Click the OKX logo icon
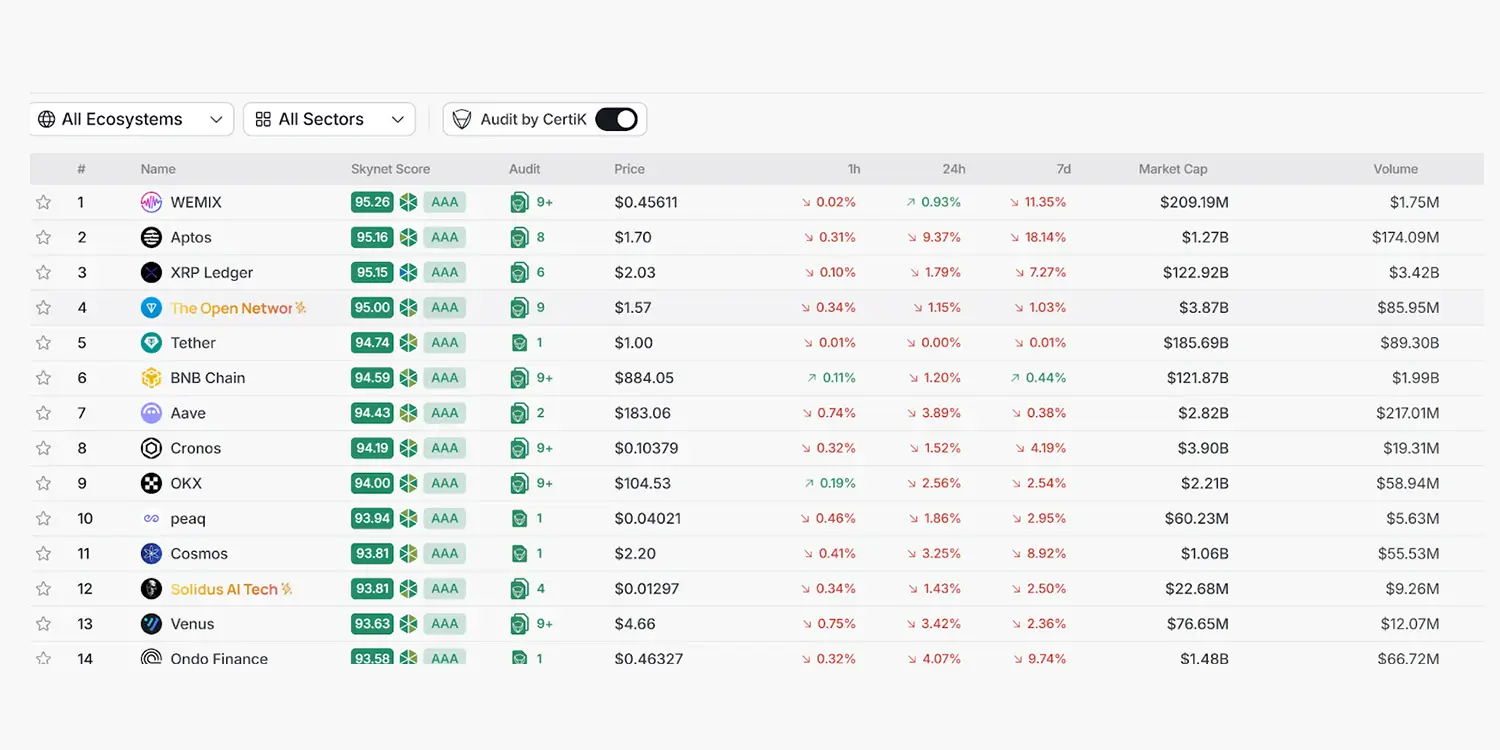 (x=151, y=483)
